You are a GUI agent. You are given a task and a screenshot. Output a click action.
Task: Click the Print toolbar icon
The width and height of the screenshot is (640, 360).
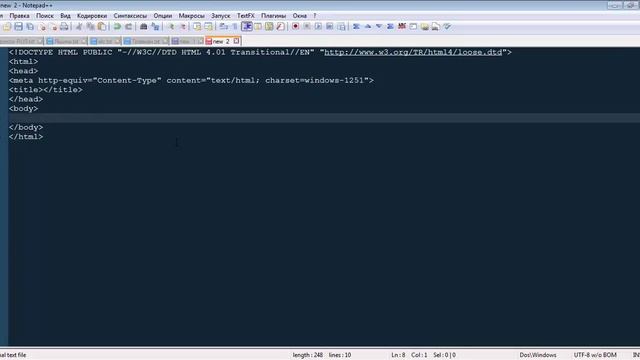(x=64, y=27)
